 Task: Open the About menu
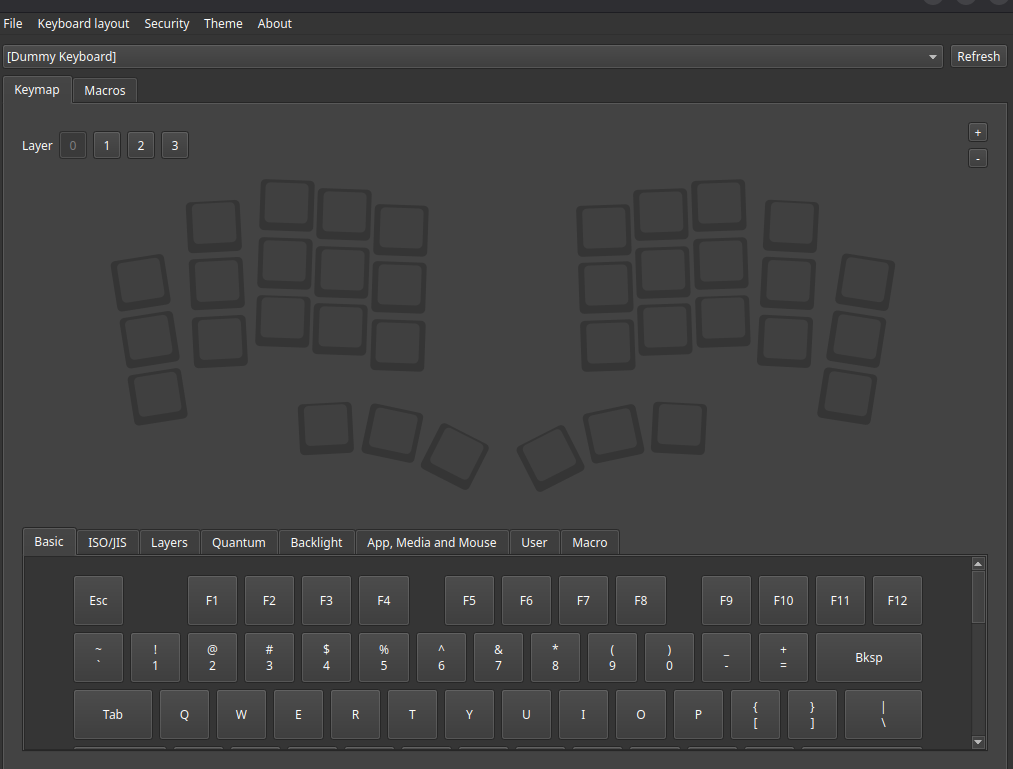pos(274,23)
